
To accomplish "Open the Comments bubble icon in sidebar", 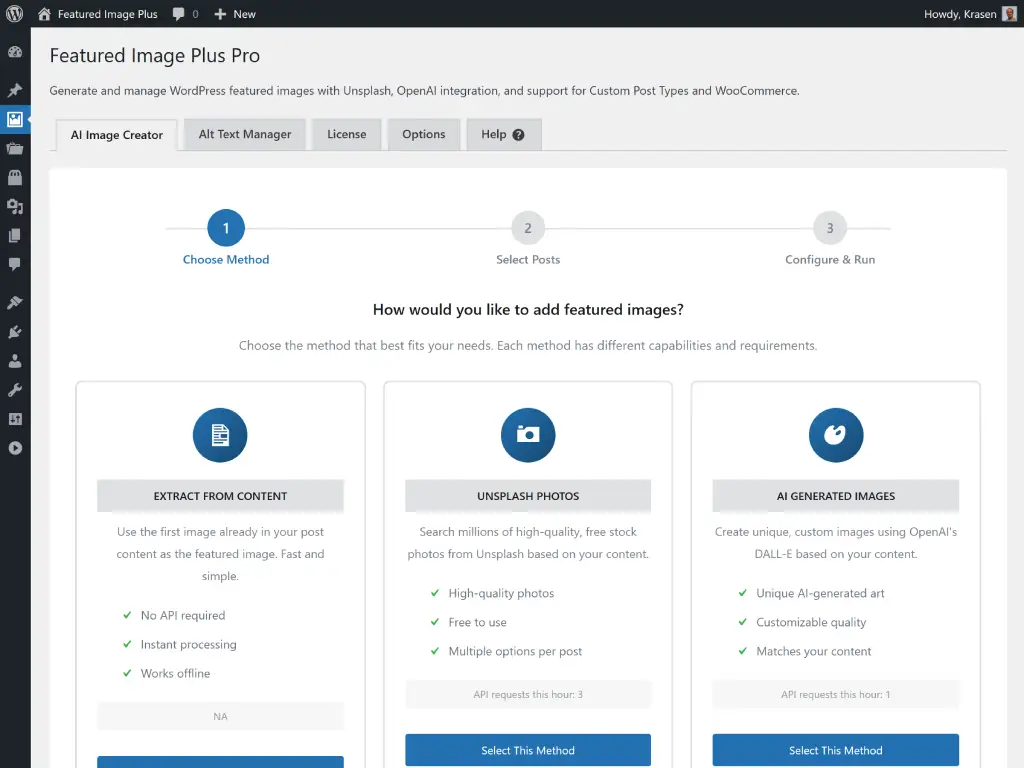I will point(15,264).
